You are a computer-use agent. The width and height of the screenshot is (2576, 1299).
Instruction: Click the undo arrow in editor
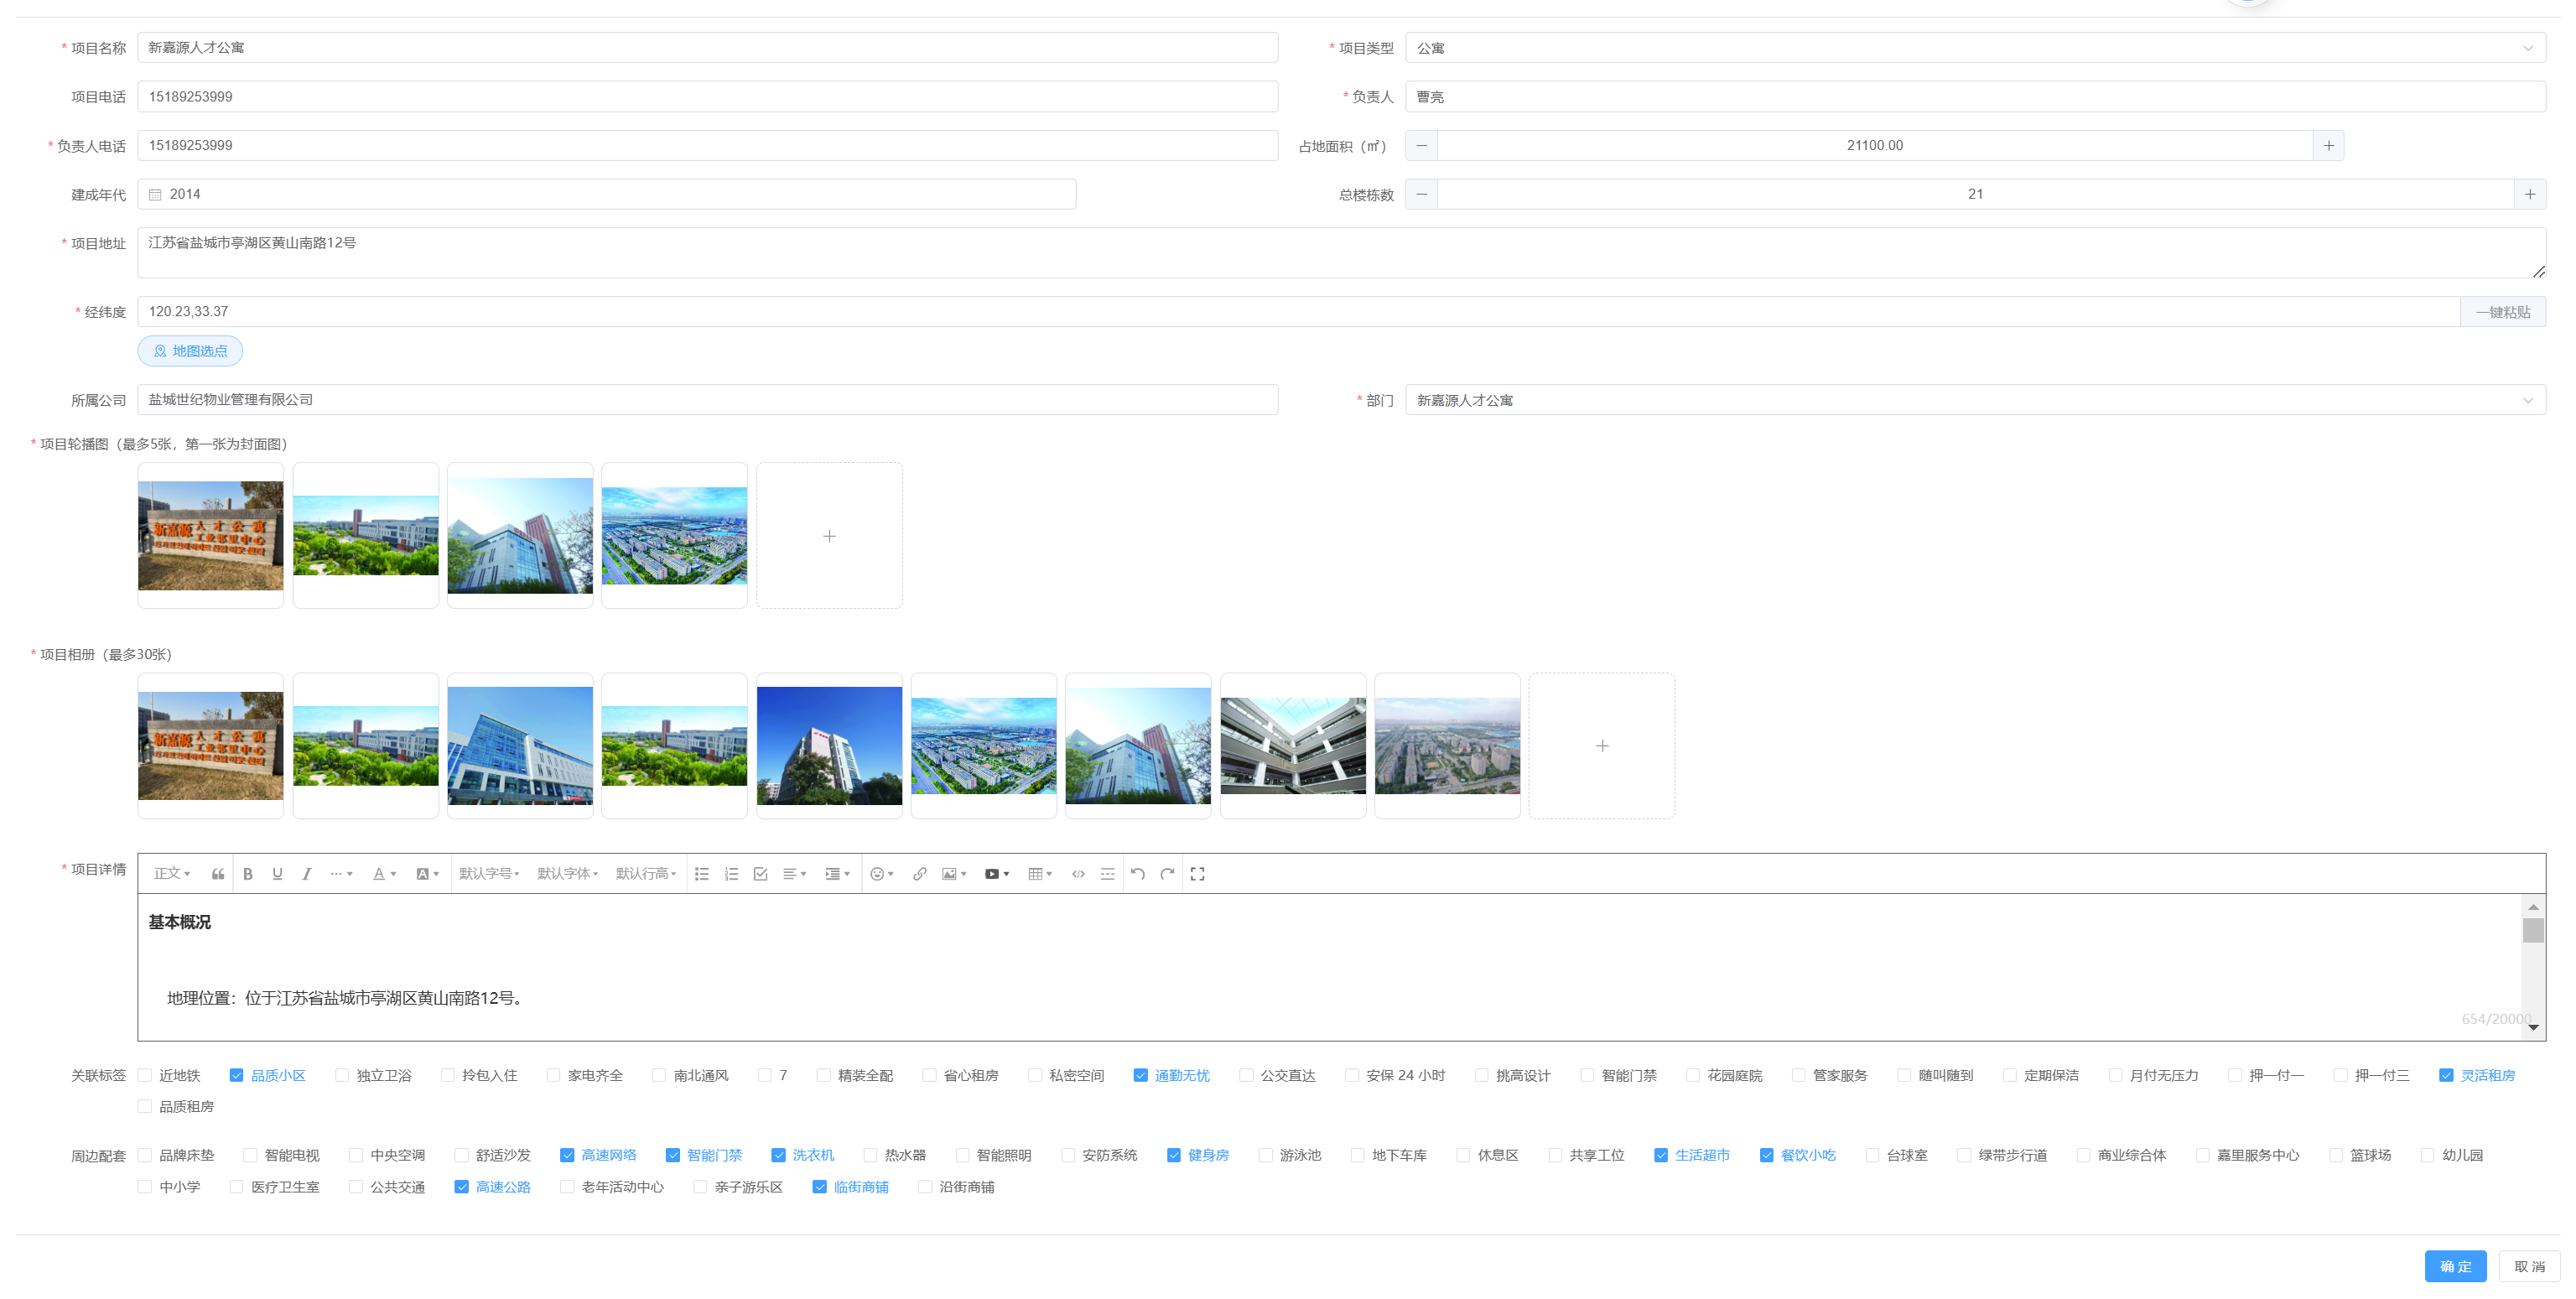coord(1137,874)
